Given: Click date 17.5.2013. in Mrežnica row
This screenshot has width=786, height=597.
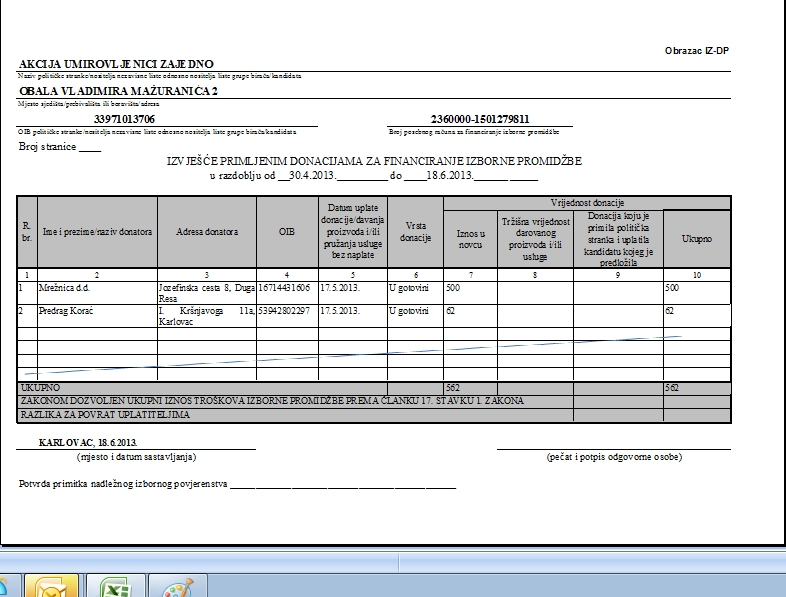Looking at the screenshot, I should [x=340, y=288].
